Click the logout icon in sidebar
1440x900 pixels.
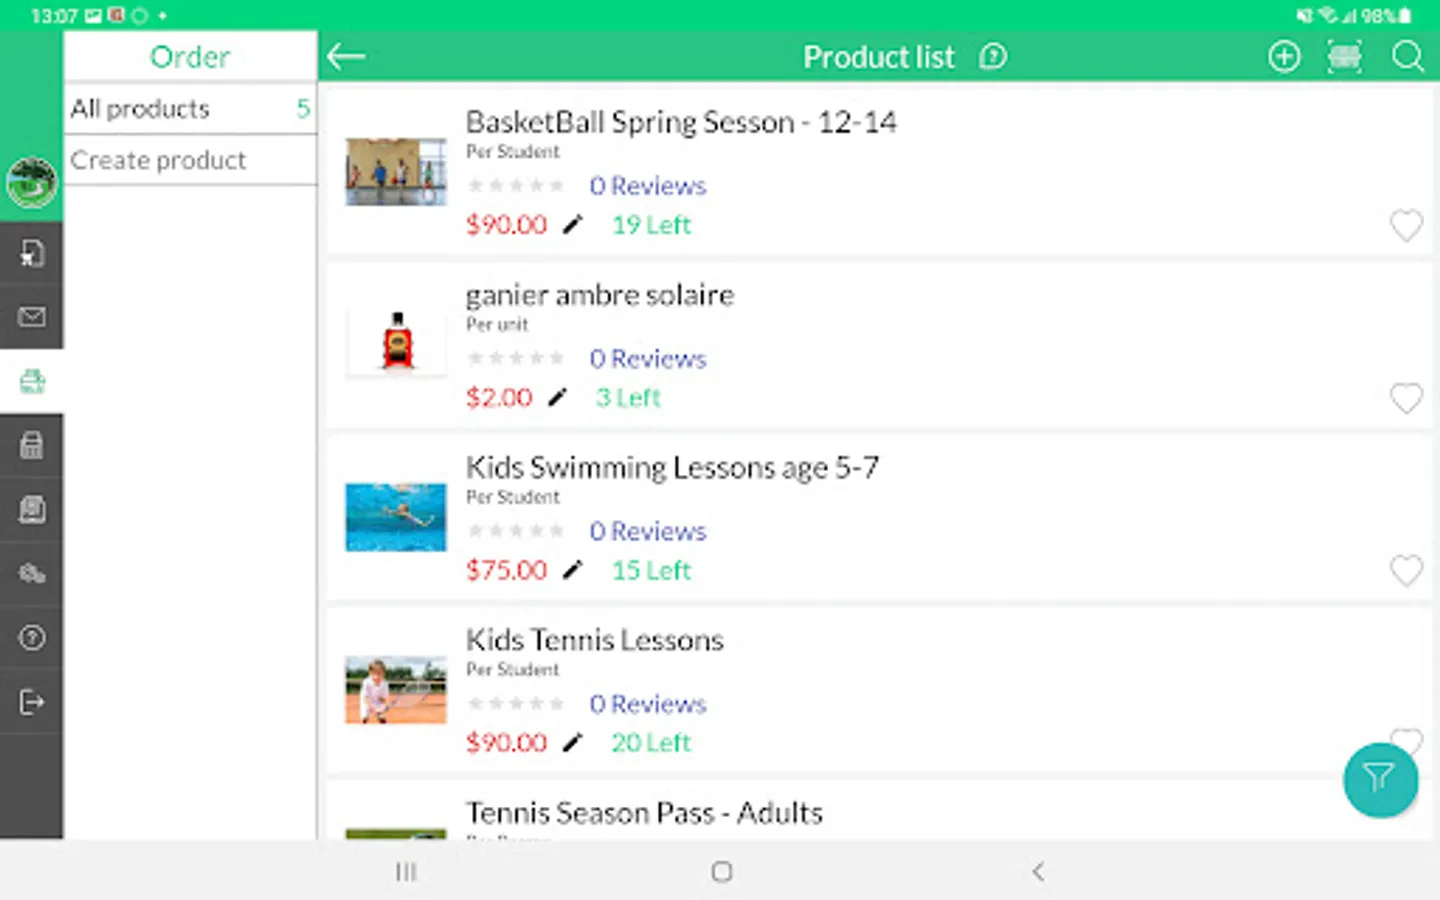pos(32,702)
